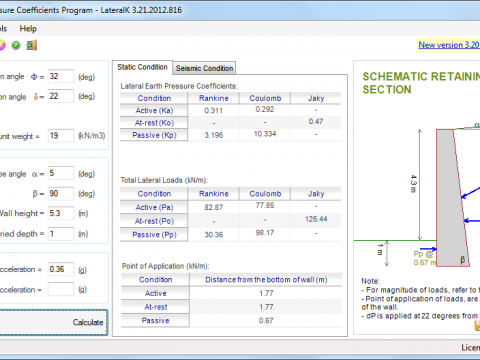Click the δ angle input showing 22

click(x=61, y=96)
